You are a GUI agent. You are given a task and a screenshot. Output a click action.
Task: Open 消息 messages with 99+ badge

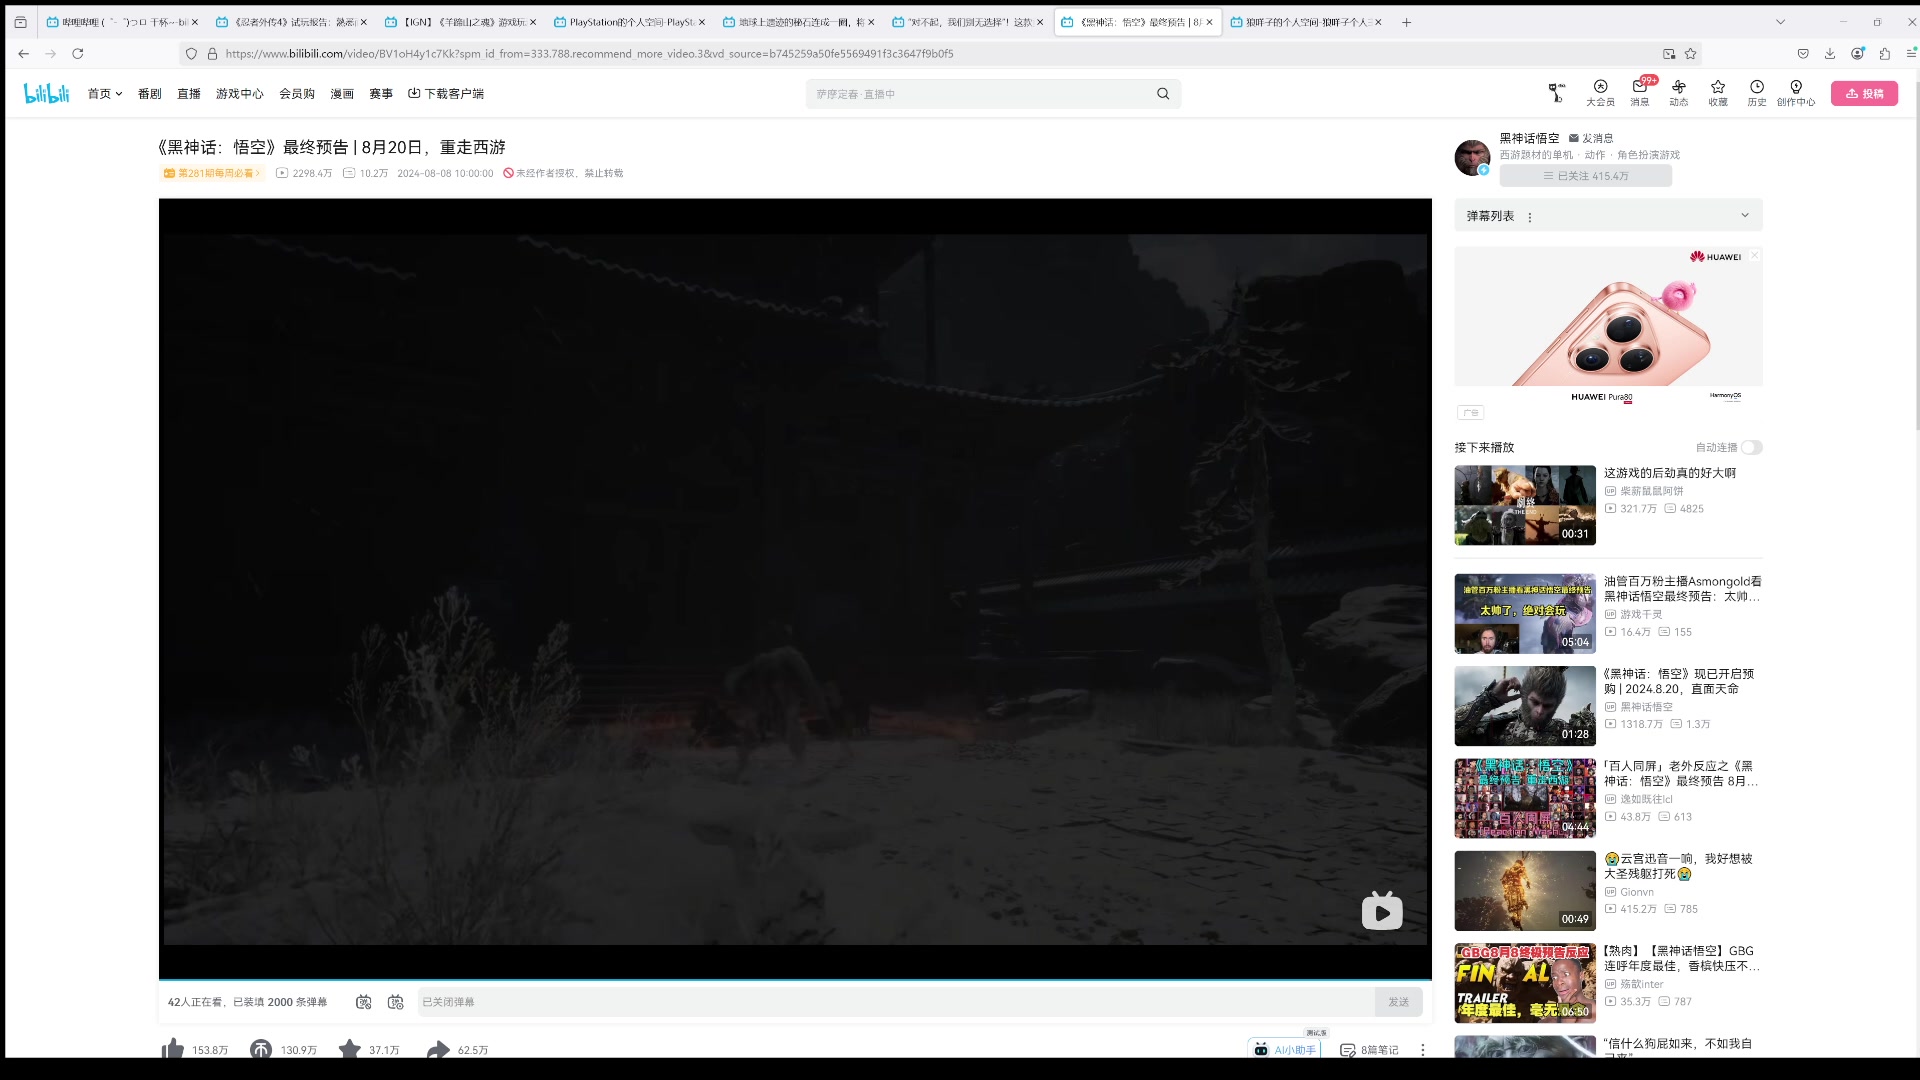click(1640, 93)
